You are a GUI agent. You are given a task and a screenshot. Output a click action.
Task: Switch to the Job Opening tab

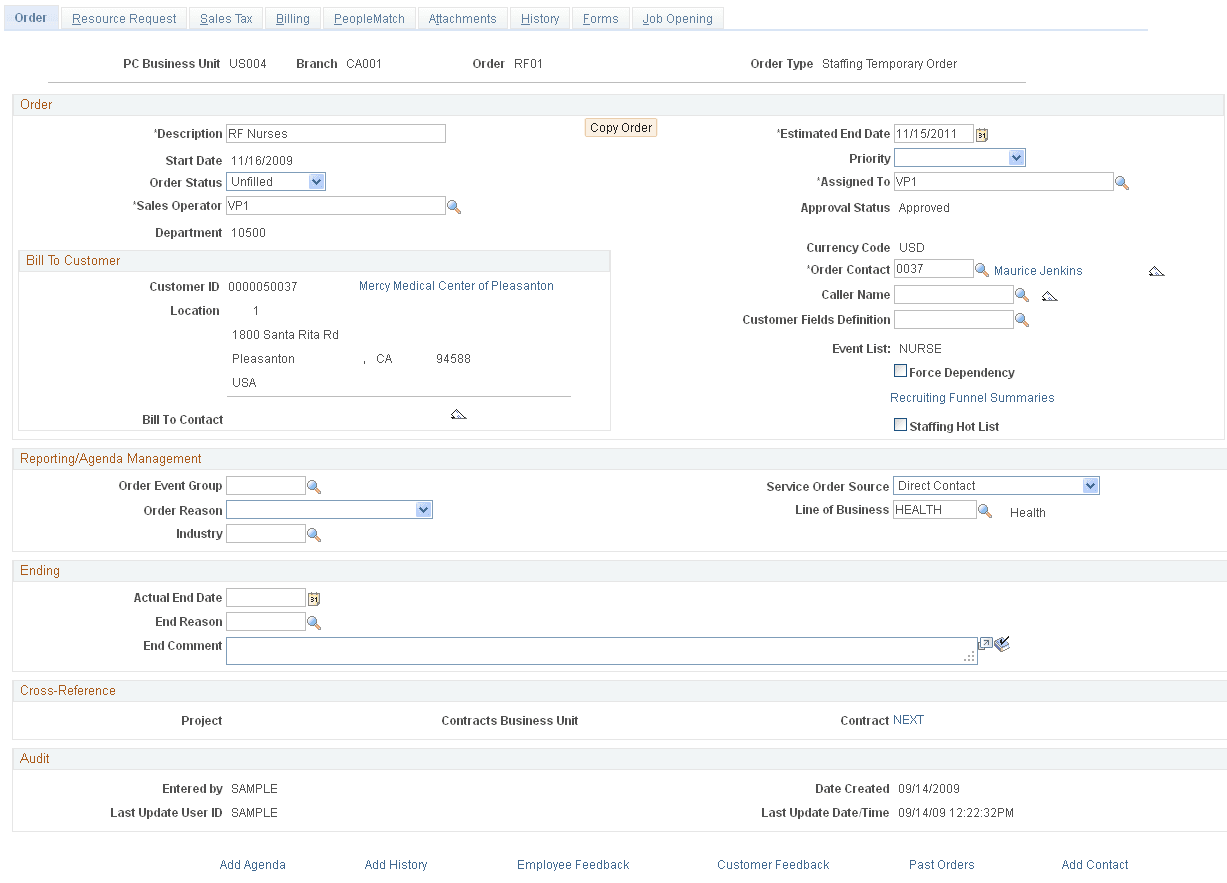pyautogui.click(x=677, y=18)
